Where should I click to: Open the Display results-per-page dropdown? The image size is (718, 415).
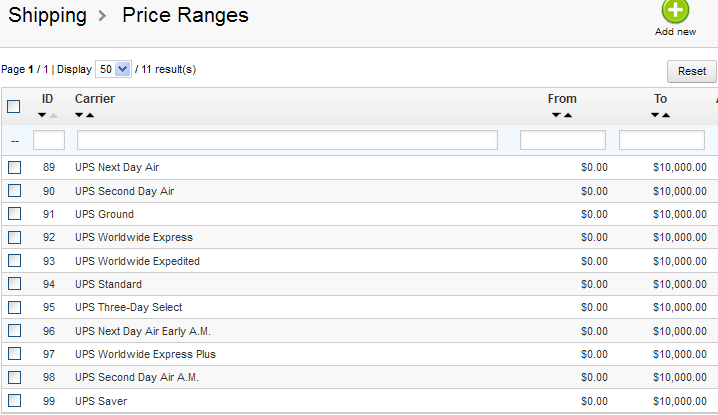pos(114,69)
